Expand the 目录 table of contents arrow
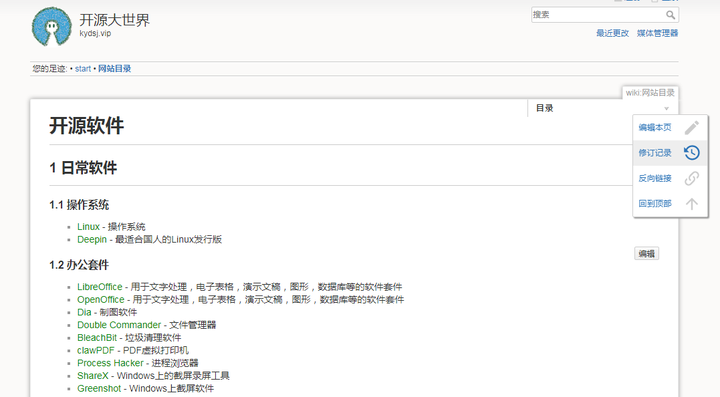The image size is (720, 397). (x=666, y=108)
